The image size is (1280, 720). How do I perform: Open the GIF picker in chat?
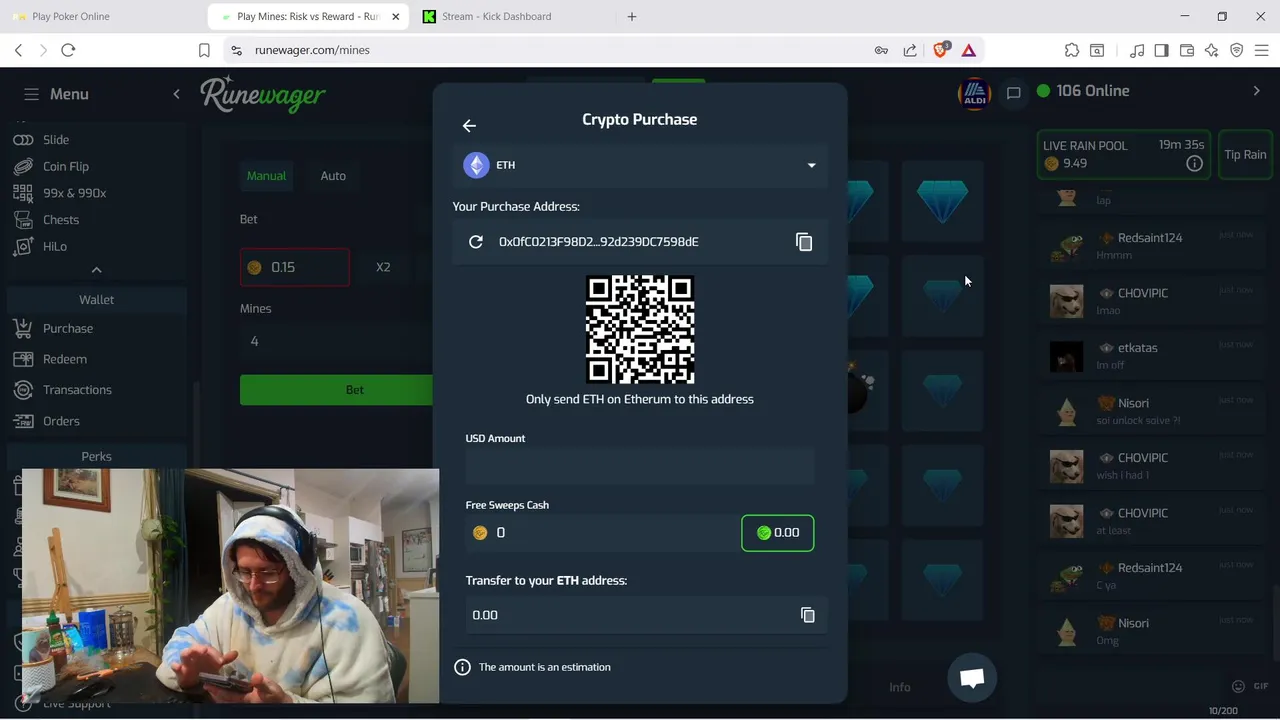(1260, 686)
